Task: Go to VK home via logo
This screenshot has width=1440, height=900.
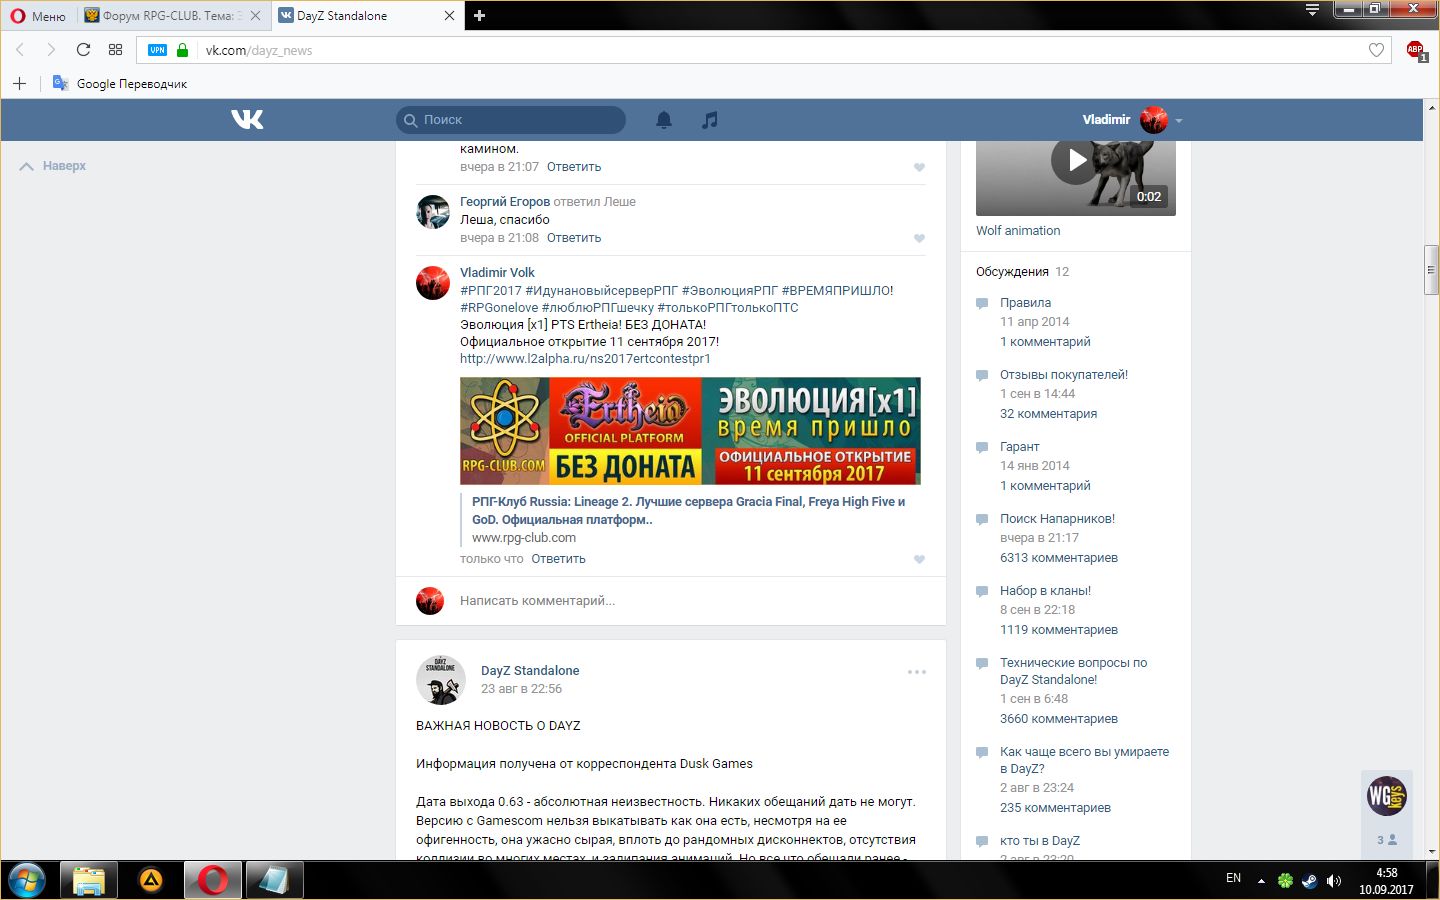Action: [247, 119]
